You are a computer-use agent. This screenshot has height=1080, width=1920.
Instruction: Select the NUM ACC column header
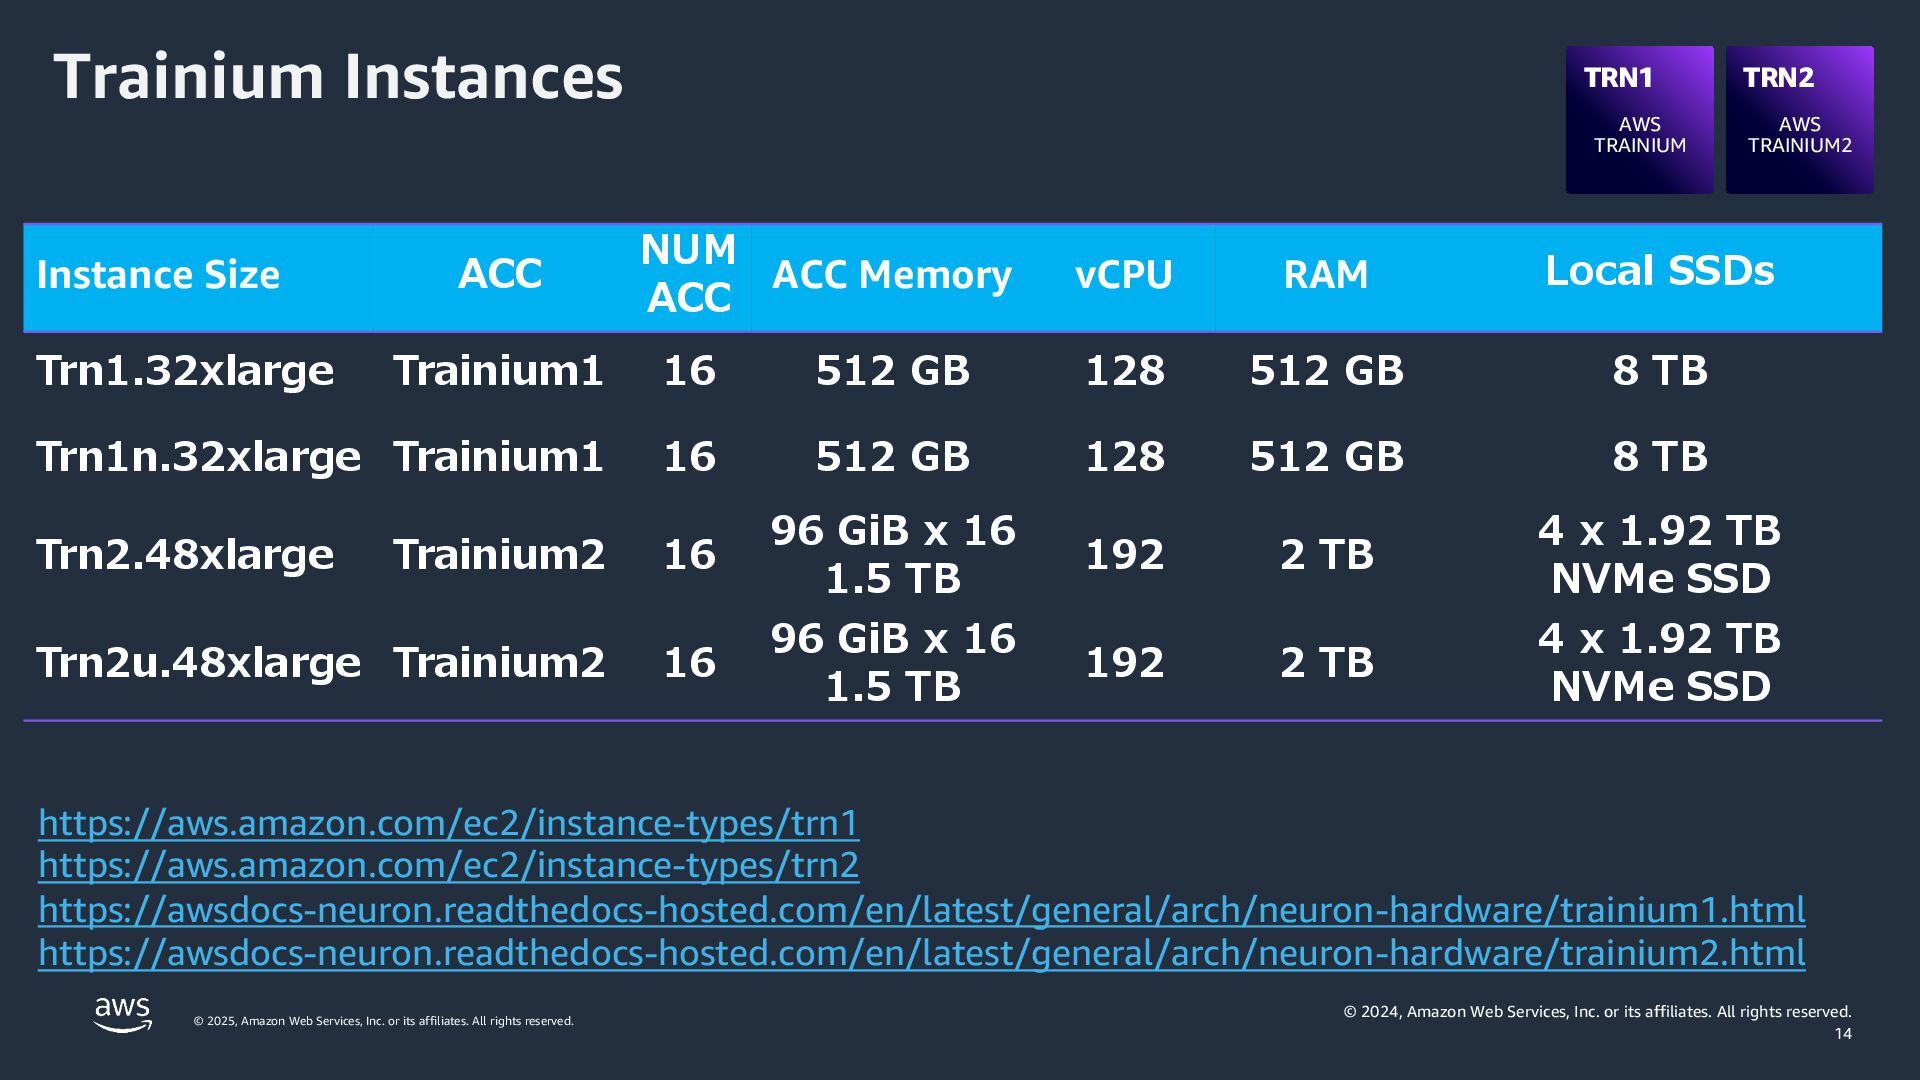(x=688, y=273)
